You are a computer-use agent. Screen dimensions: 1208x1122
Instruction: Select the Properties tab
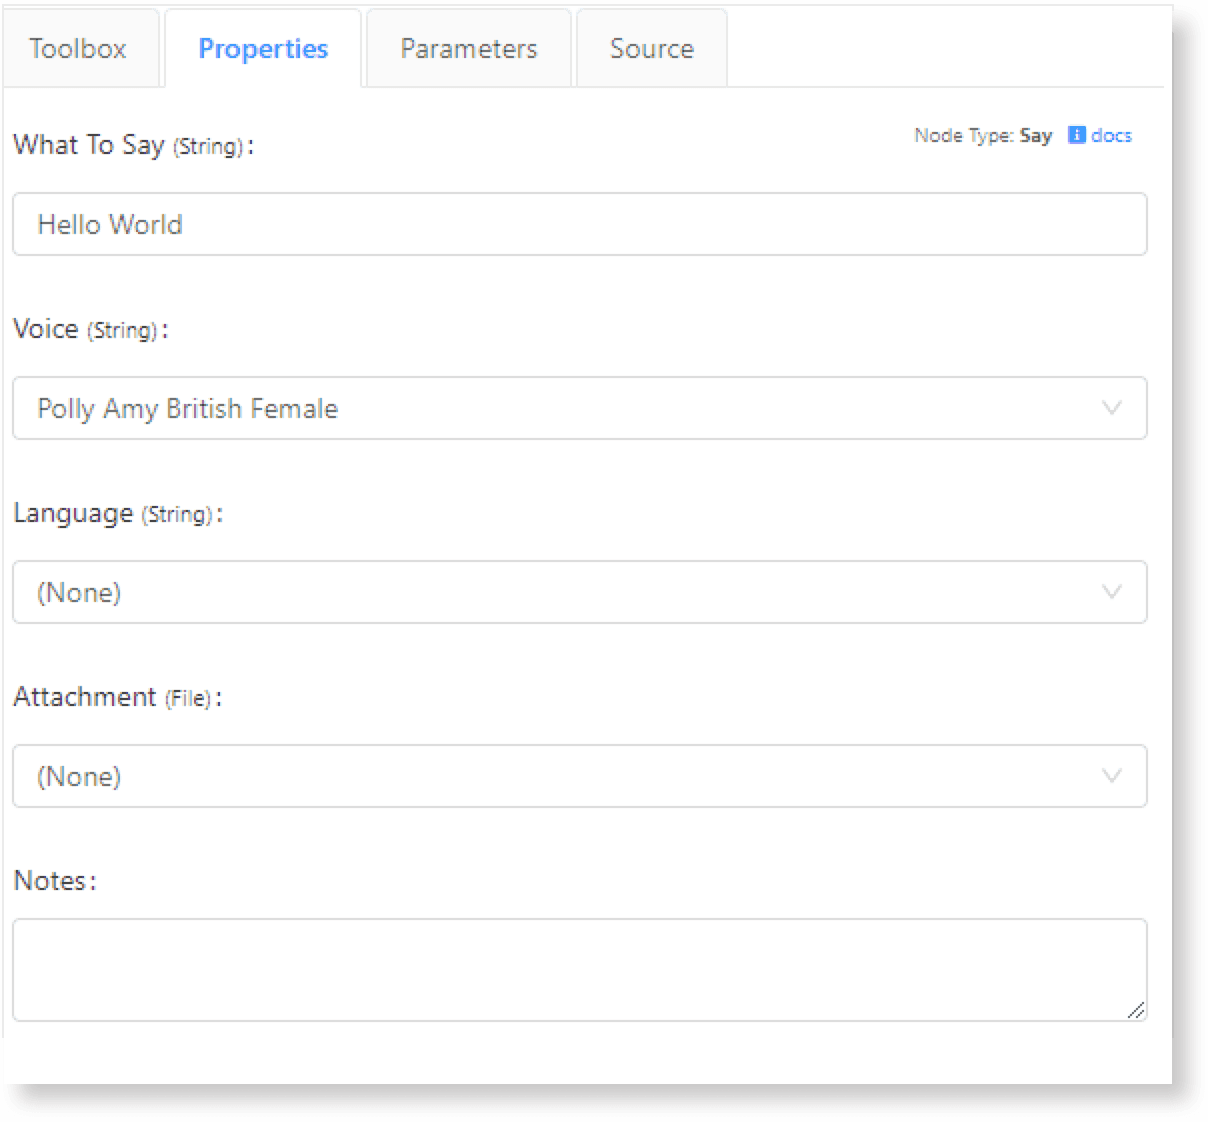(263, 49)
